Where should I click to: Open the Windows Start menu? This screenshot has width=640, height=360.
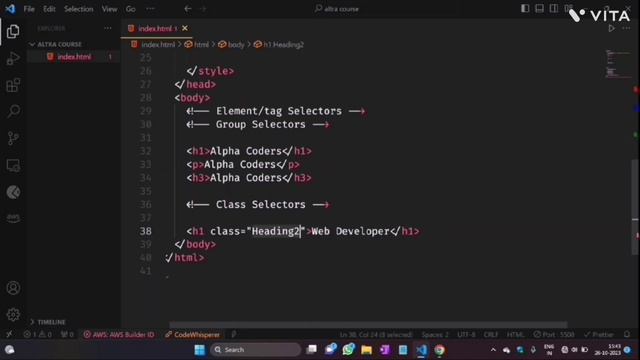pos(200,350)
